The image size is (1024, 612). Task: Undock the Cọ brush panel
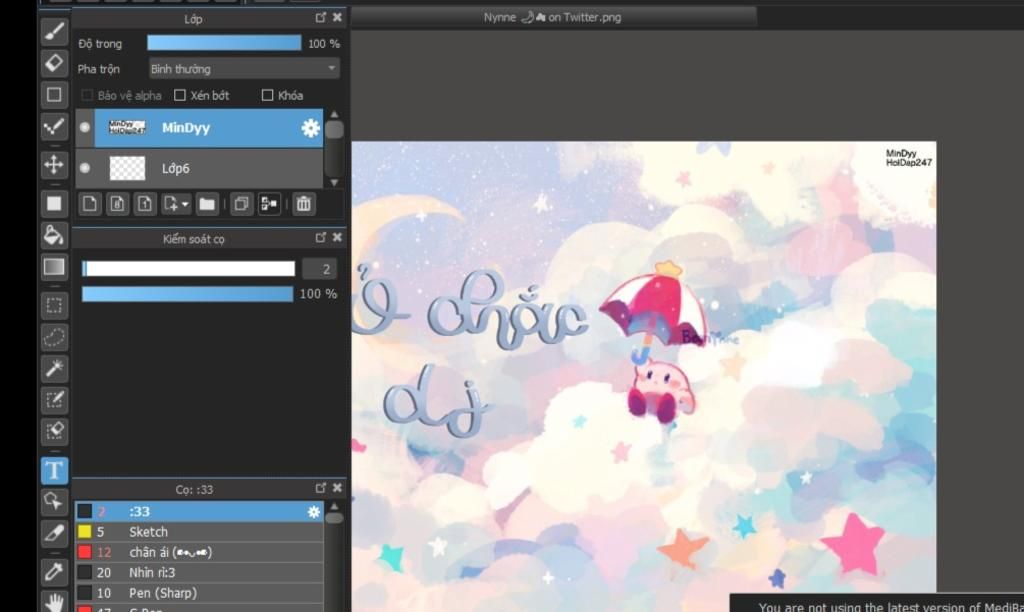(321, 488)
